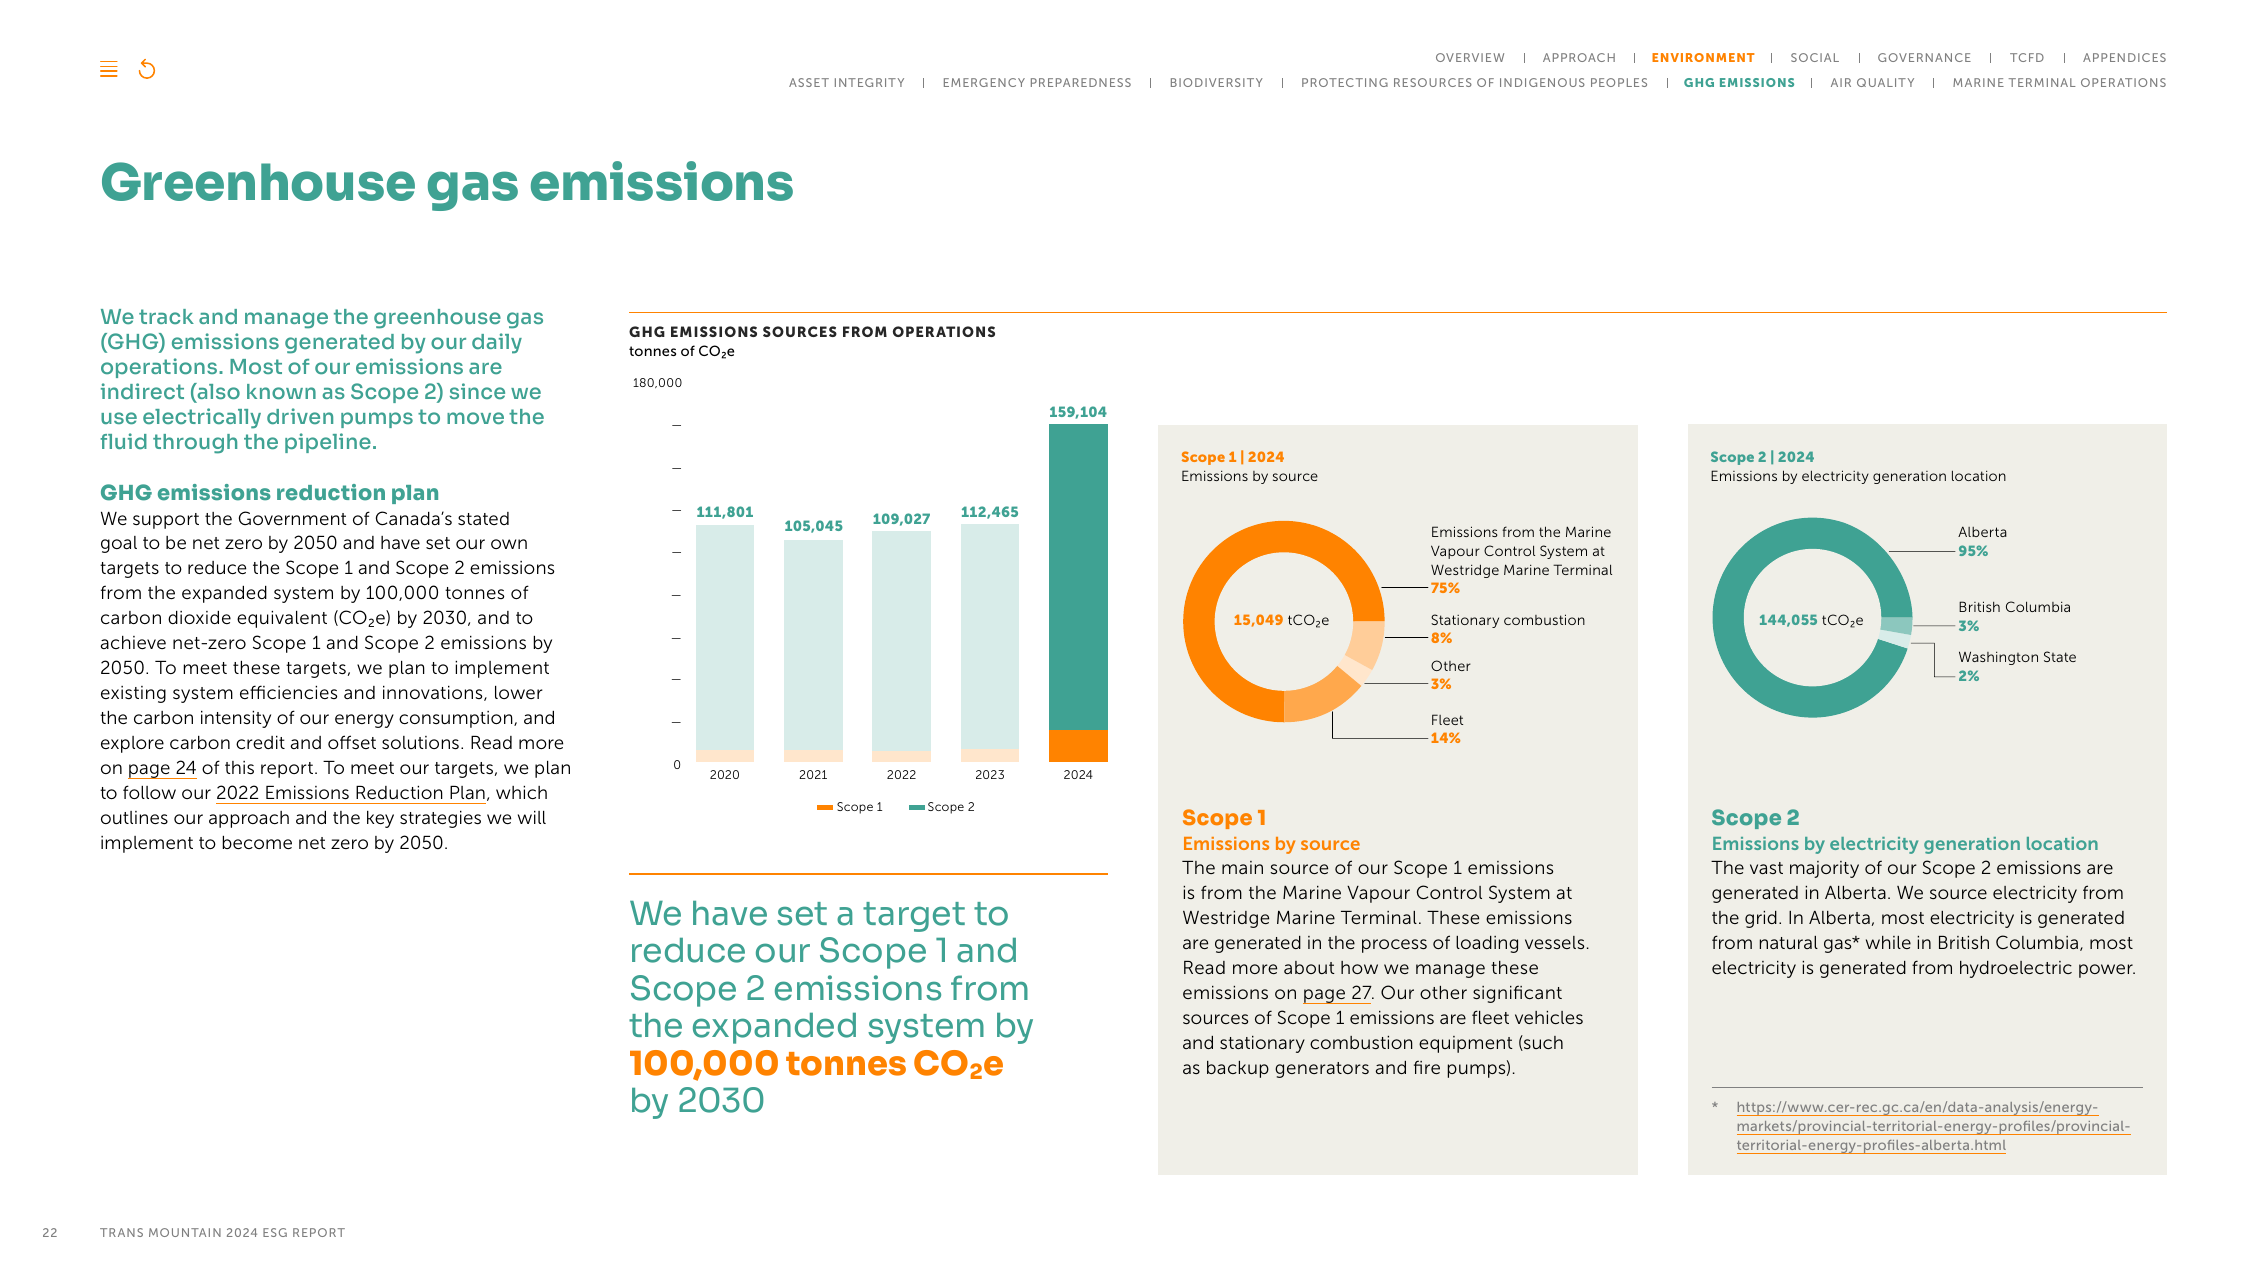Viewport: 2267px width, 1275px height.
Task: Open Asset Integrity subsection
Action: pos(847,83)
